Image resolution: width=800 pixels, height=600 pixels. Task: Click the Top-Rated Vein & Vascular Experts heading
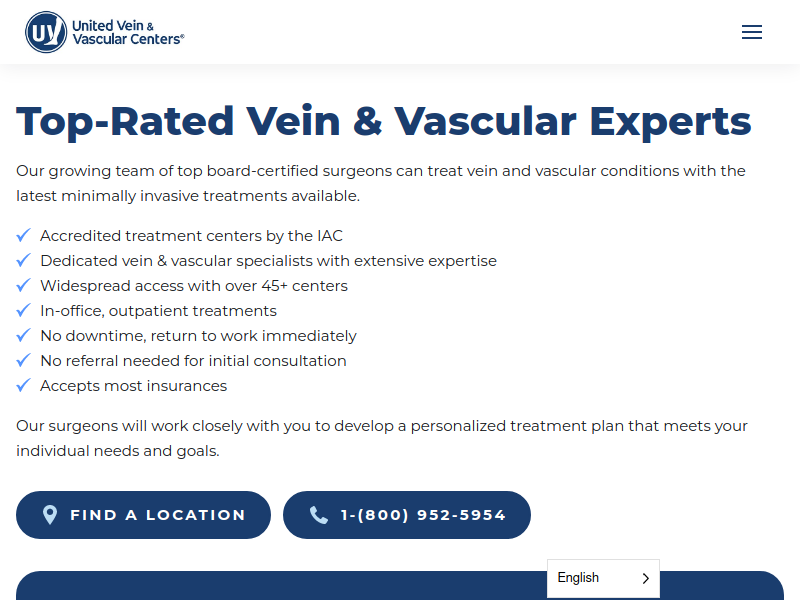(x=384, y=121)
